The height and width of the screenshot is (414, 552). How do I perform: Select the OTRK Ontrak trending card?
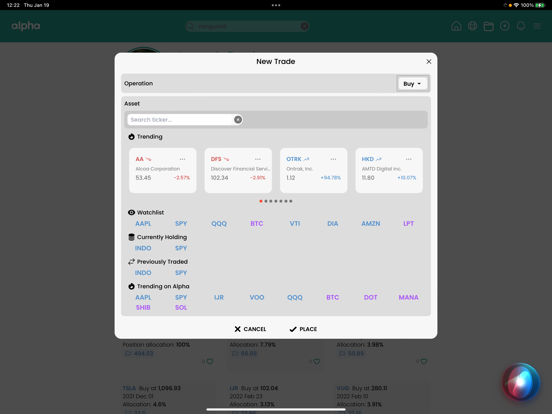pyautogui.click(x=313, y=170)
